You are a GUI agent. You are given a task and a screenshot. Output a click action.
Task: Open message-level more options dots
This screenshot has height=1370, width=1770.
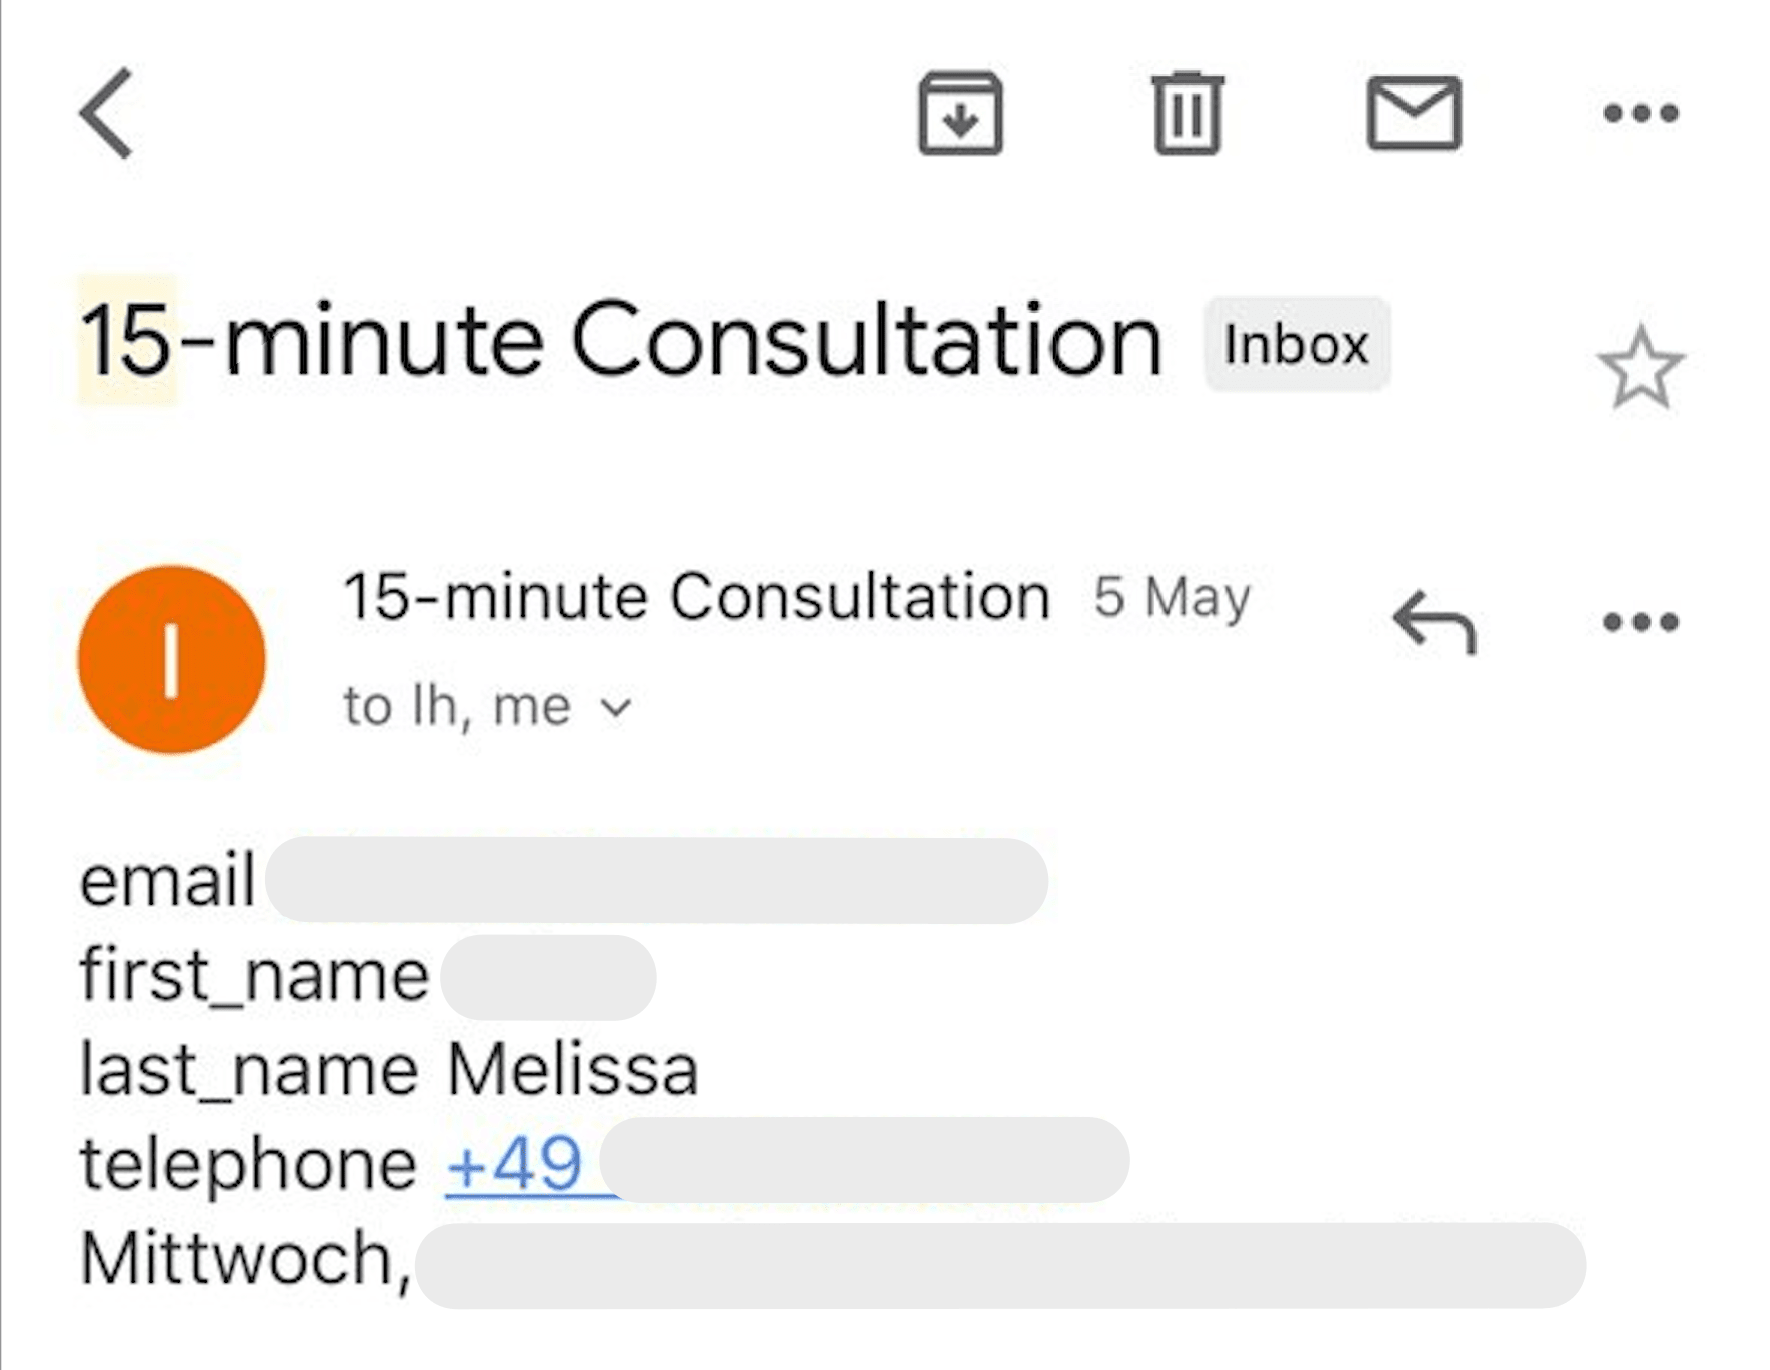click(1640, 622)
